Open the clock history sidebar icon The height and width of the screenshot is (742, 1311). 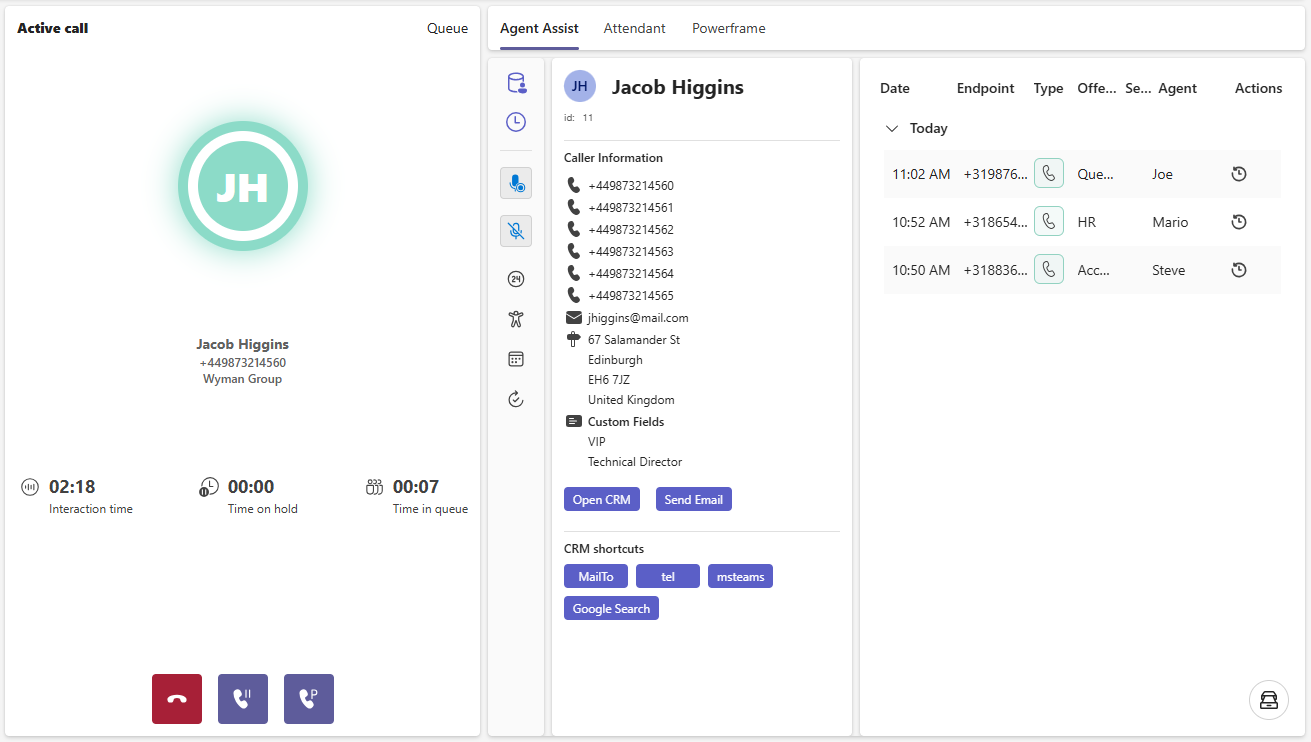point(516,122)
